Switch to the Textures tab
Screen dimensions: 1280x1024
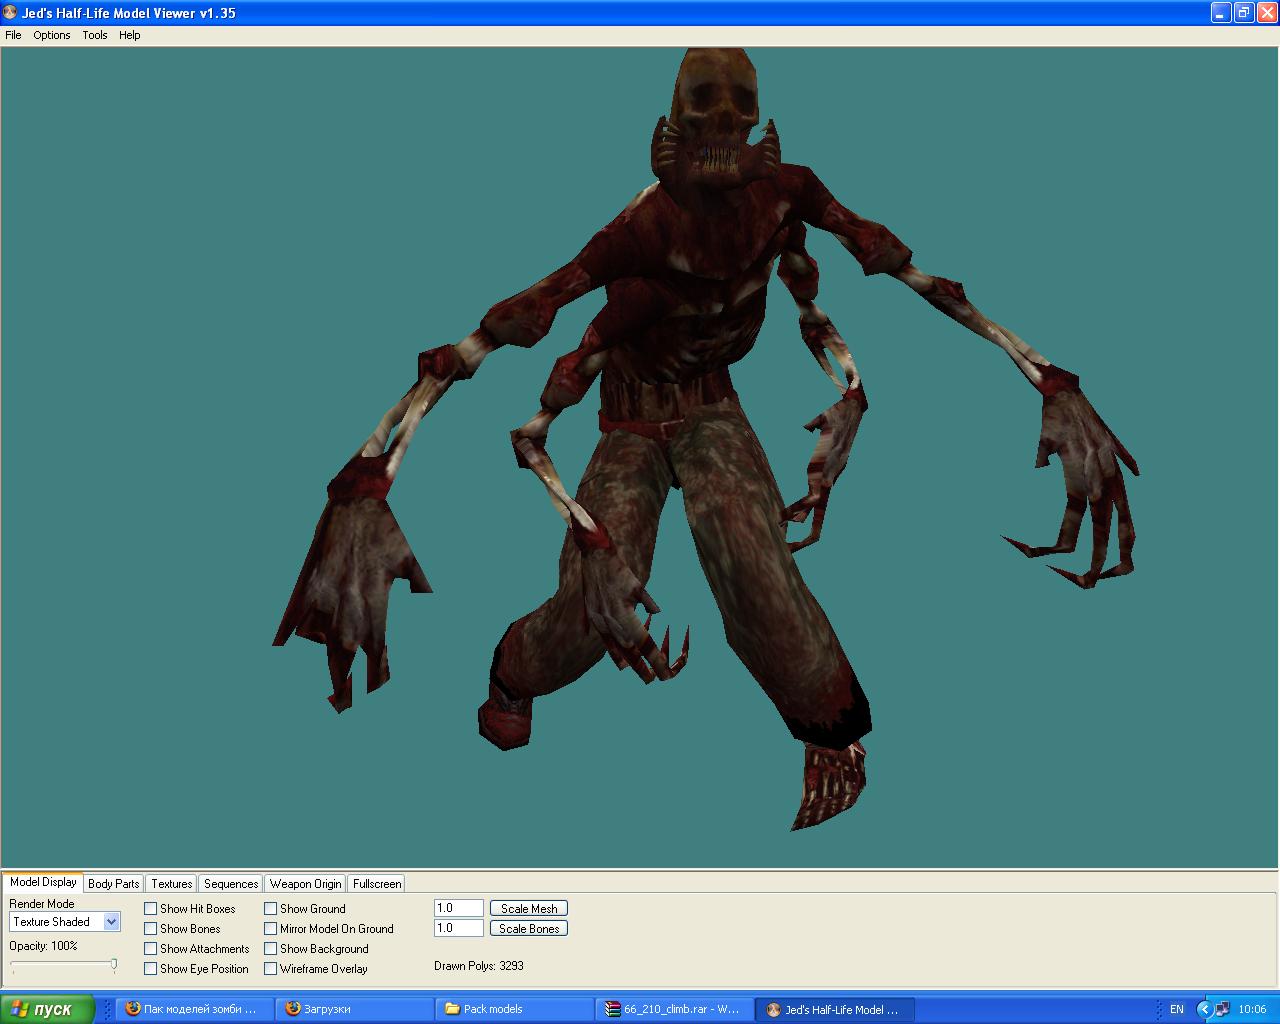coord(172,884)
